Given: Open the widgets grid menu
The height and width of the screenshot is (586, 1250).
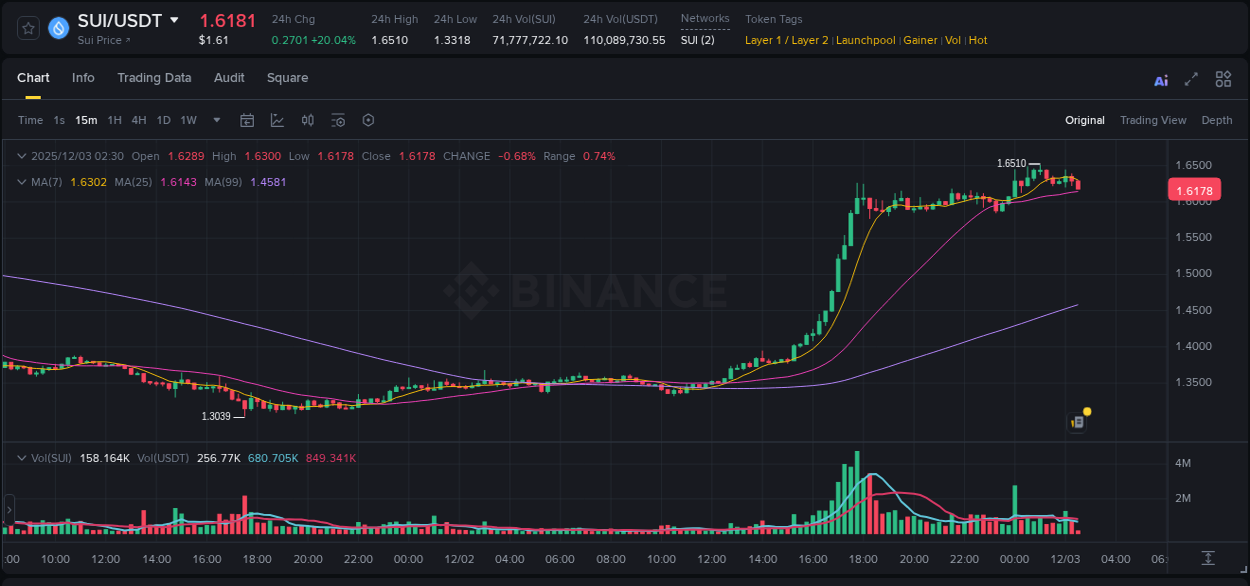Looking at the screenshot, I should (x=1223, y=79).
